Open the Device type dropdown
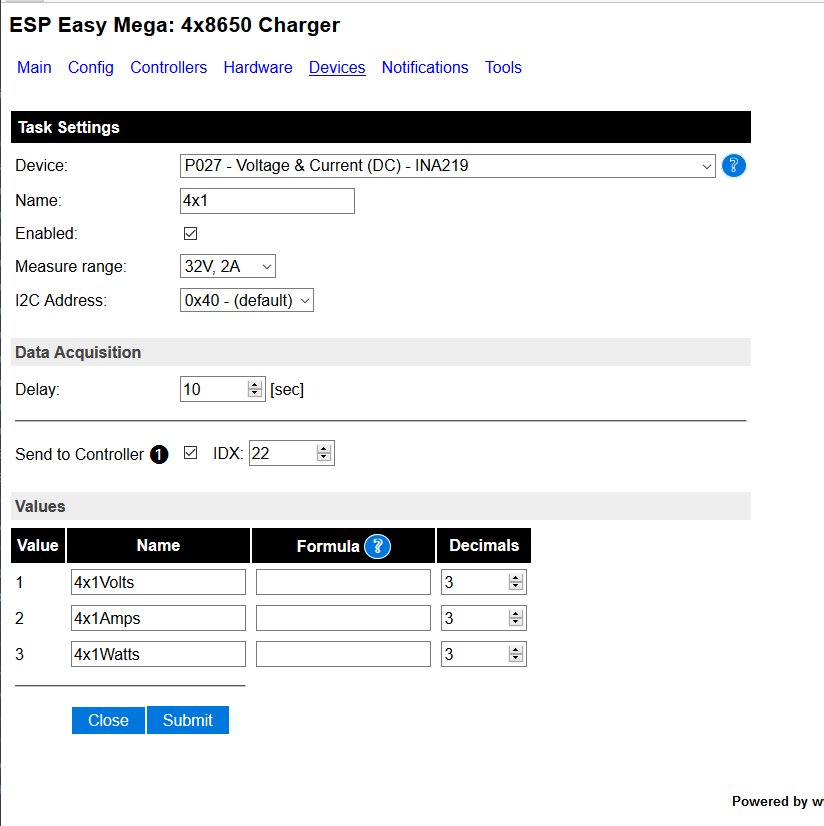Screen dimensions: 824x826 click(447, 166)
